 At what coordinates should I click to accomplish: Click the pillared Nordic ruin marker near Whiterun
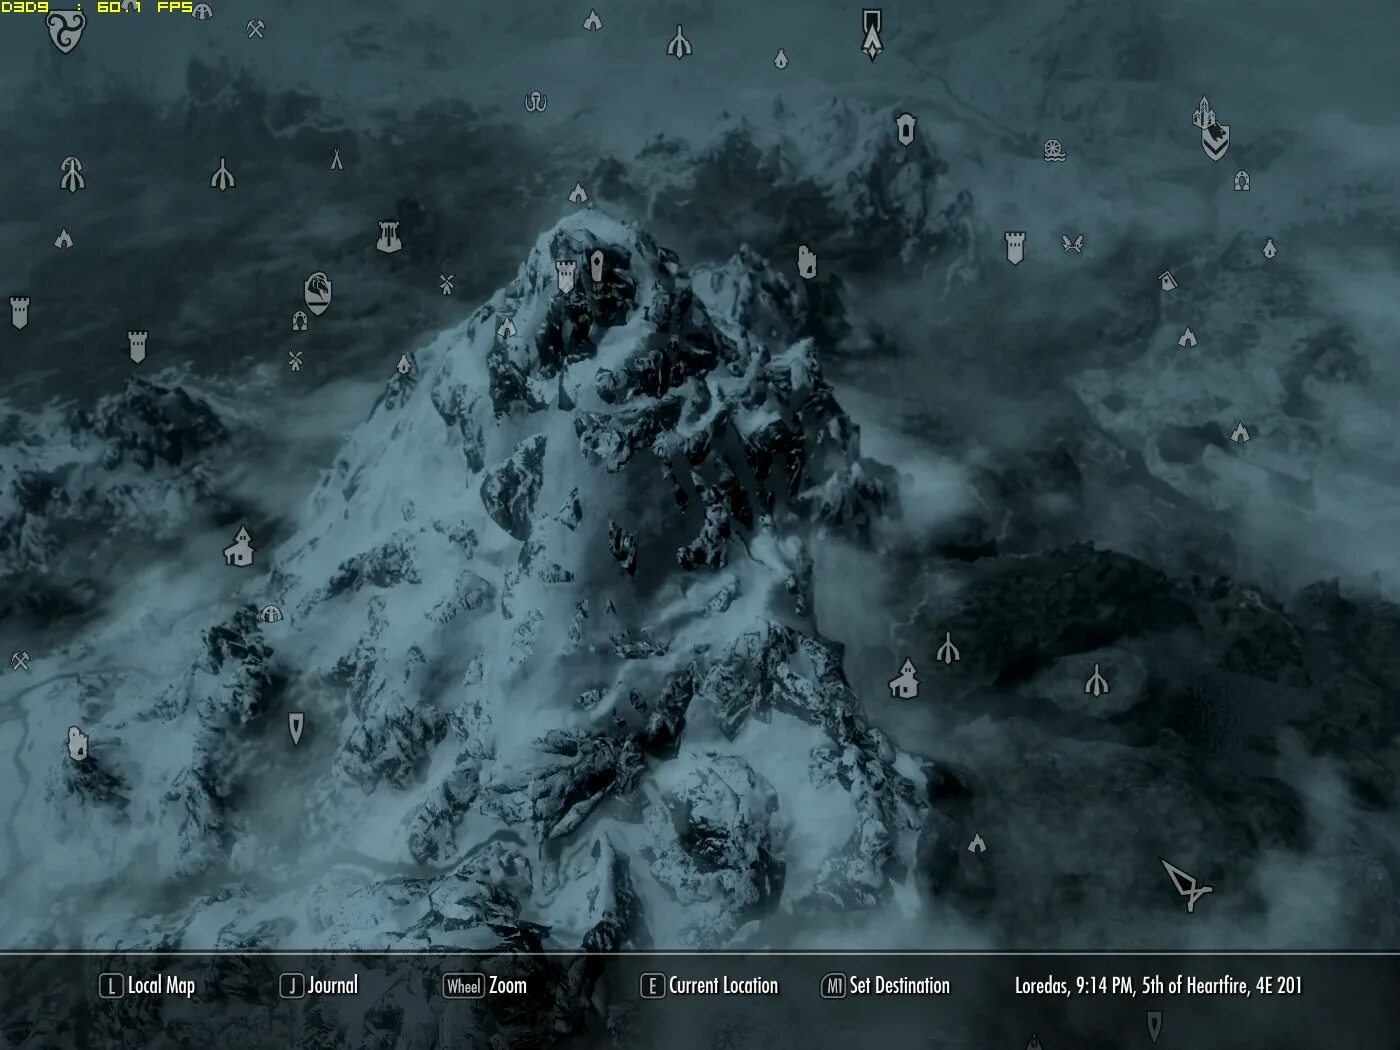click(388, 236)
